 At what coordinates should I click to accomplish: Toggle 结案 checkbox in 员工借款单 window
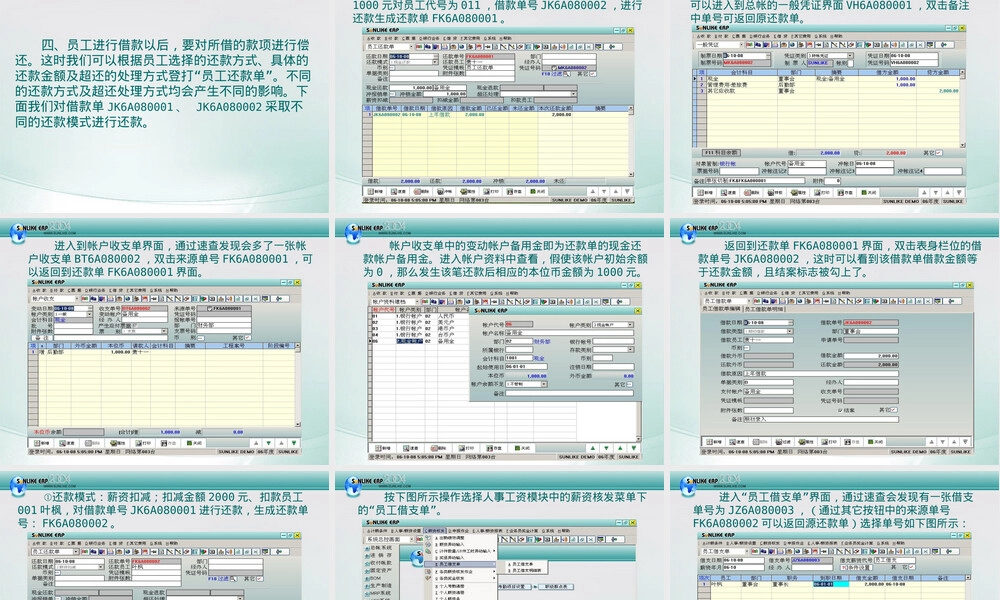pos(841,410)
